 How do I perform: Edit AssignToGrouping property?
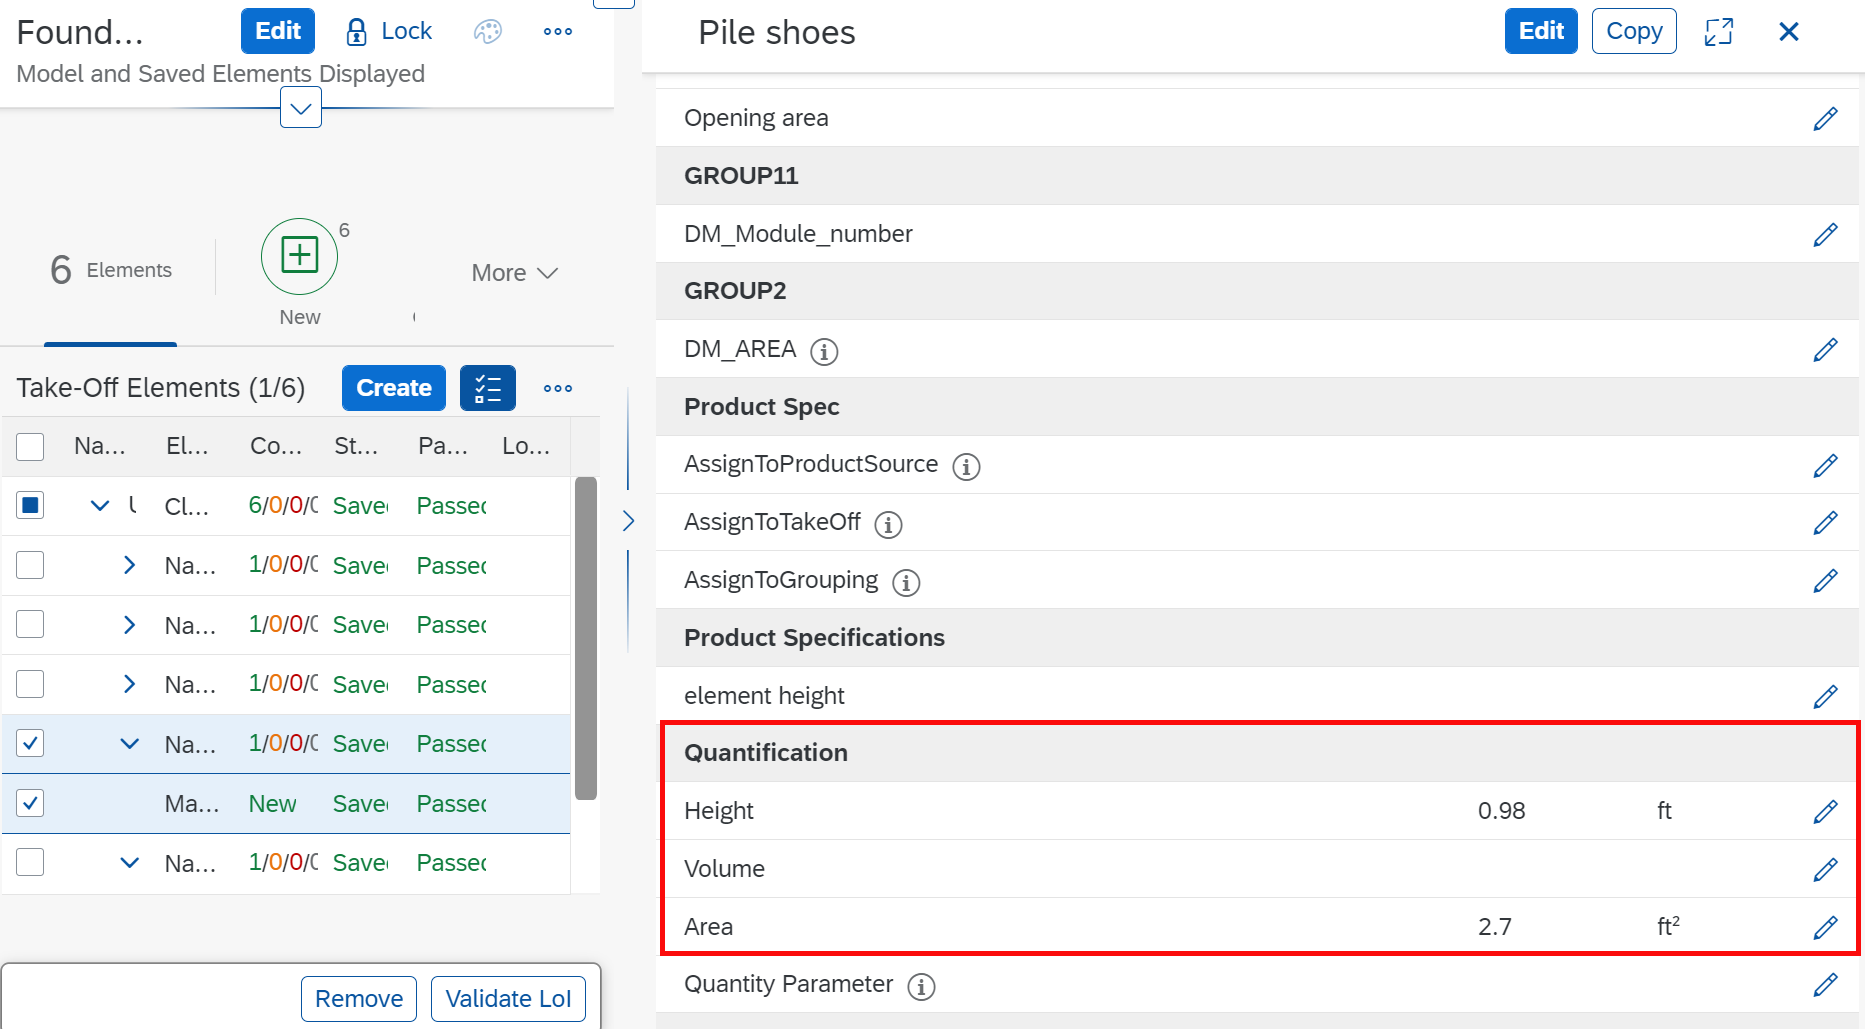pos(1825,581)
